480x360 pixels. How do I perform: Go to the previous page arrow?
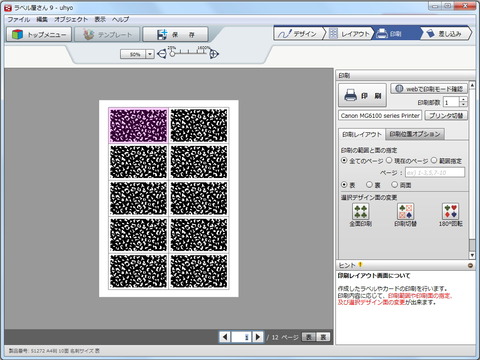tap(225, 337)
